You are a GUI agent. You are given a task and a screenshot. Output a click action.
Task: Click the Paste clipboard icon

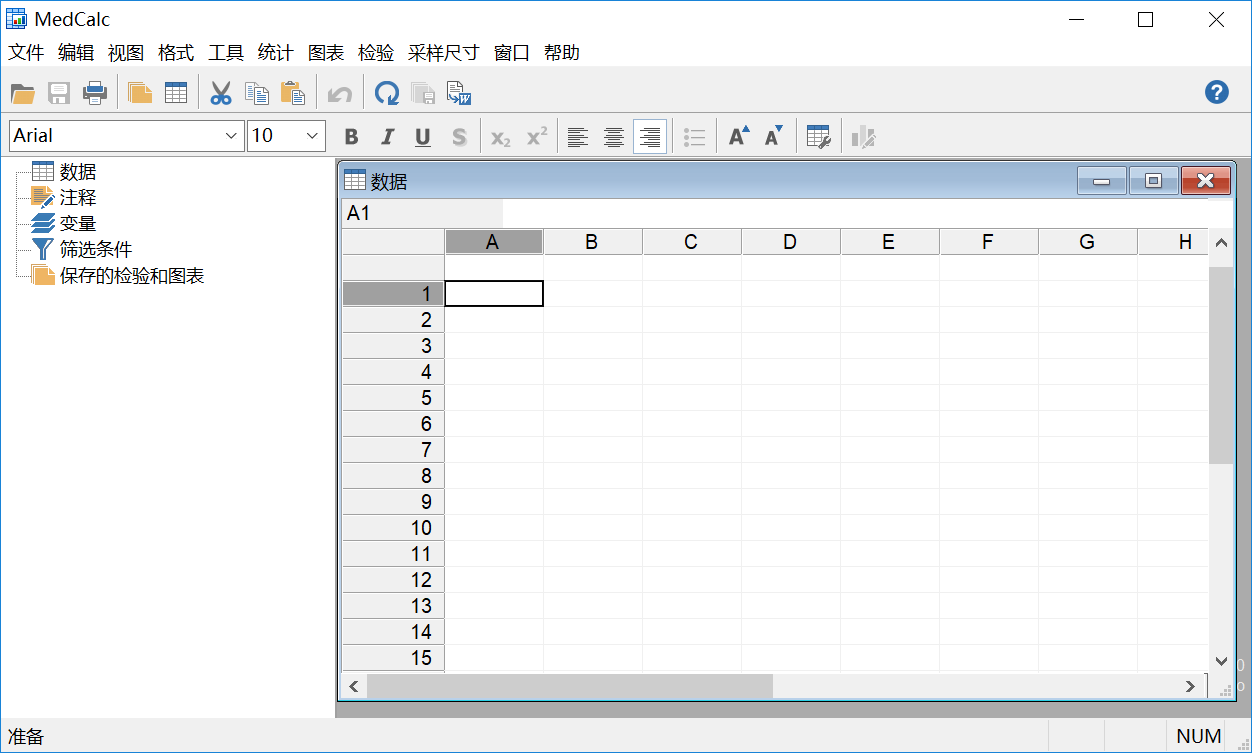tap(293, 94)
